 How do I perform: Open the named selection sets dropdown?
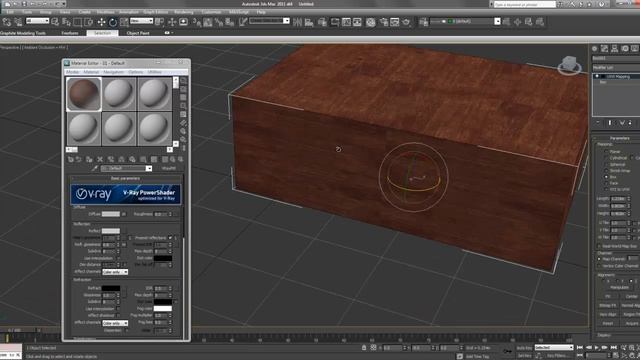[269, 21]
